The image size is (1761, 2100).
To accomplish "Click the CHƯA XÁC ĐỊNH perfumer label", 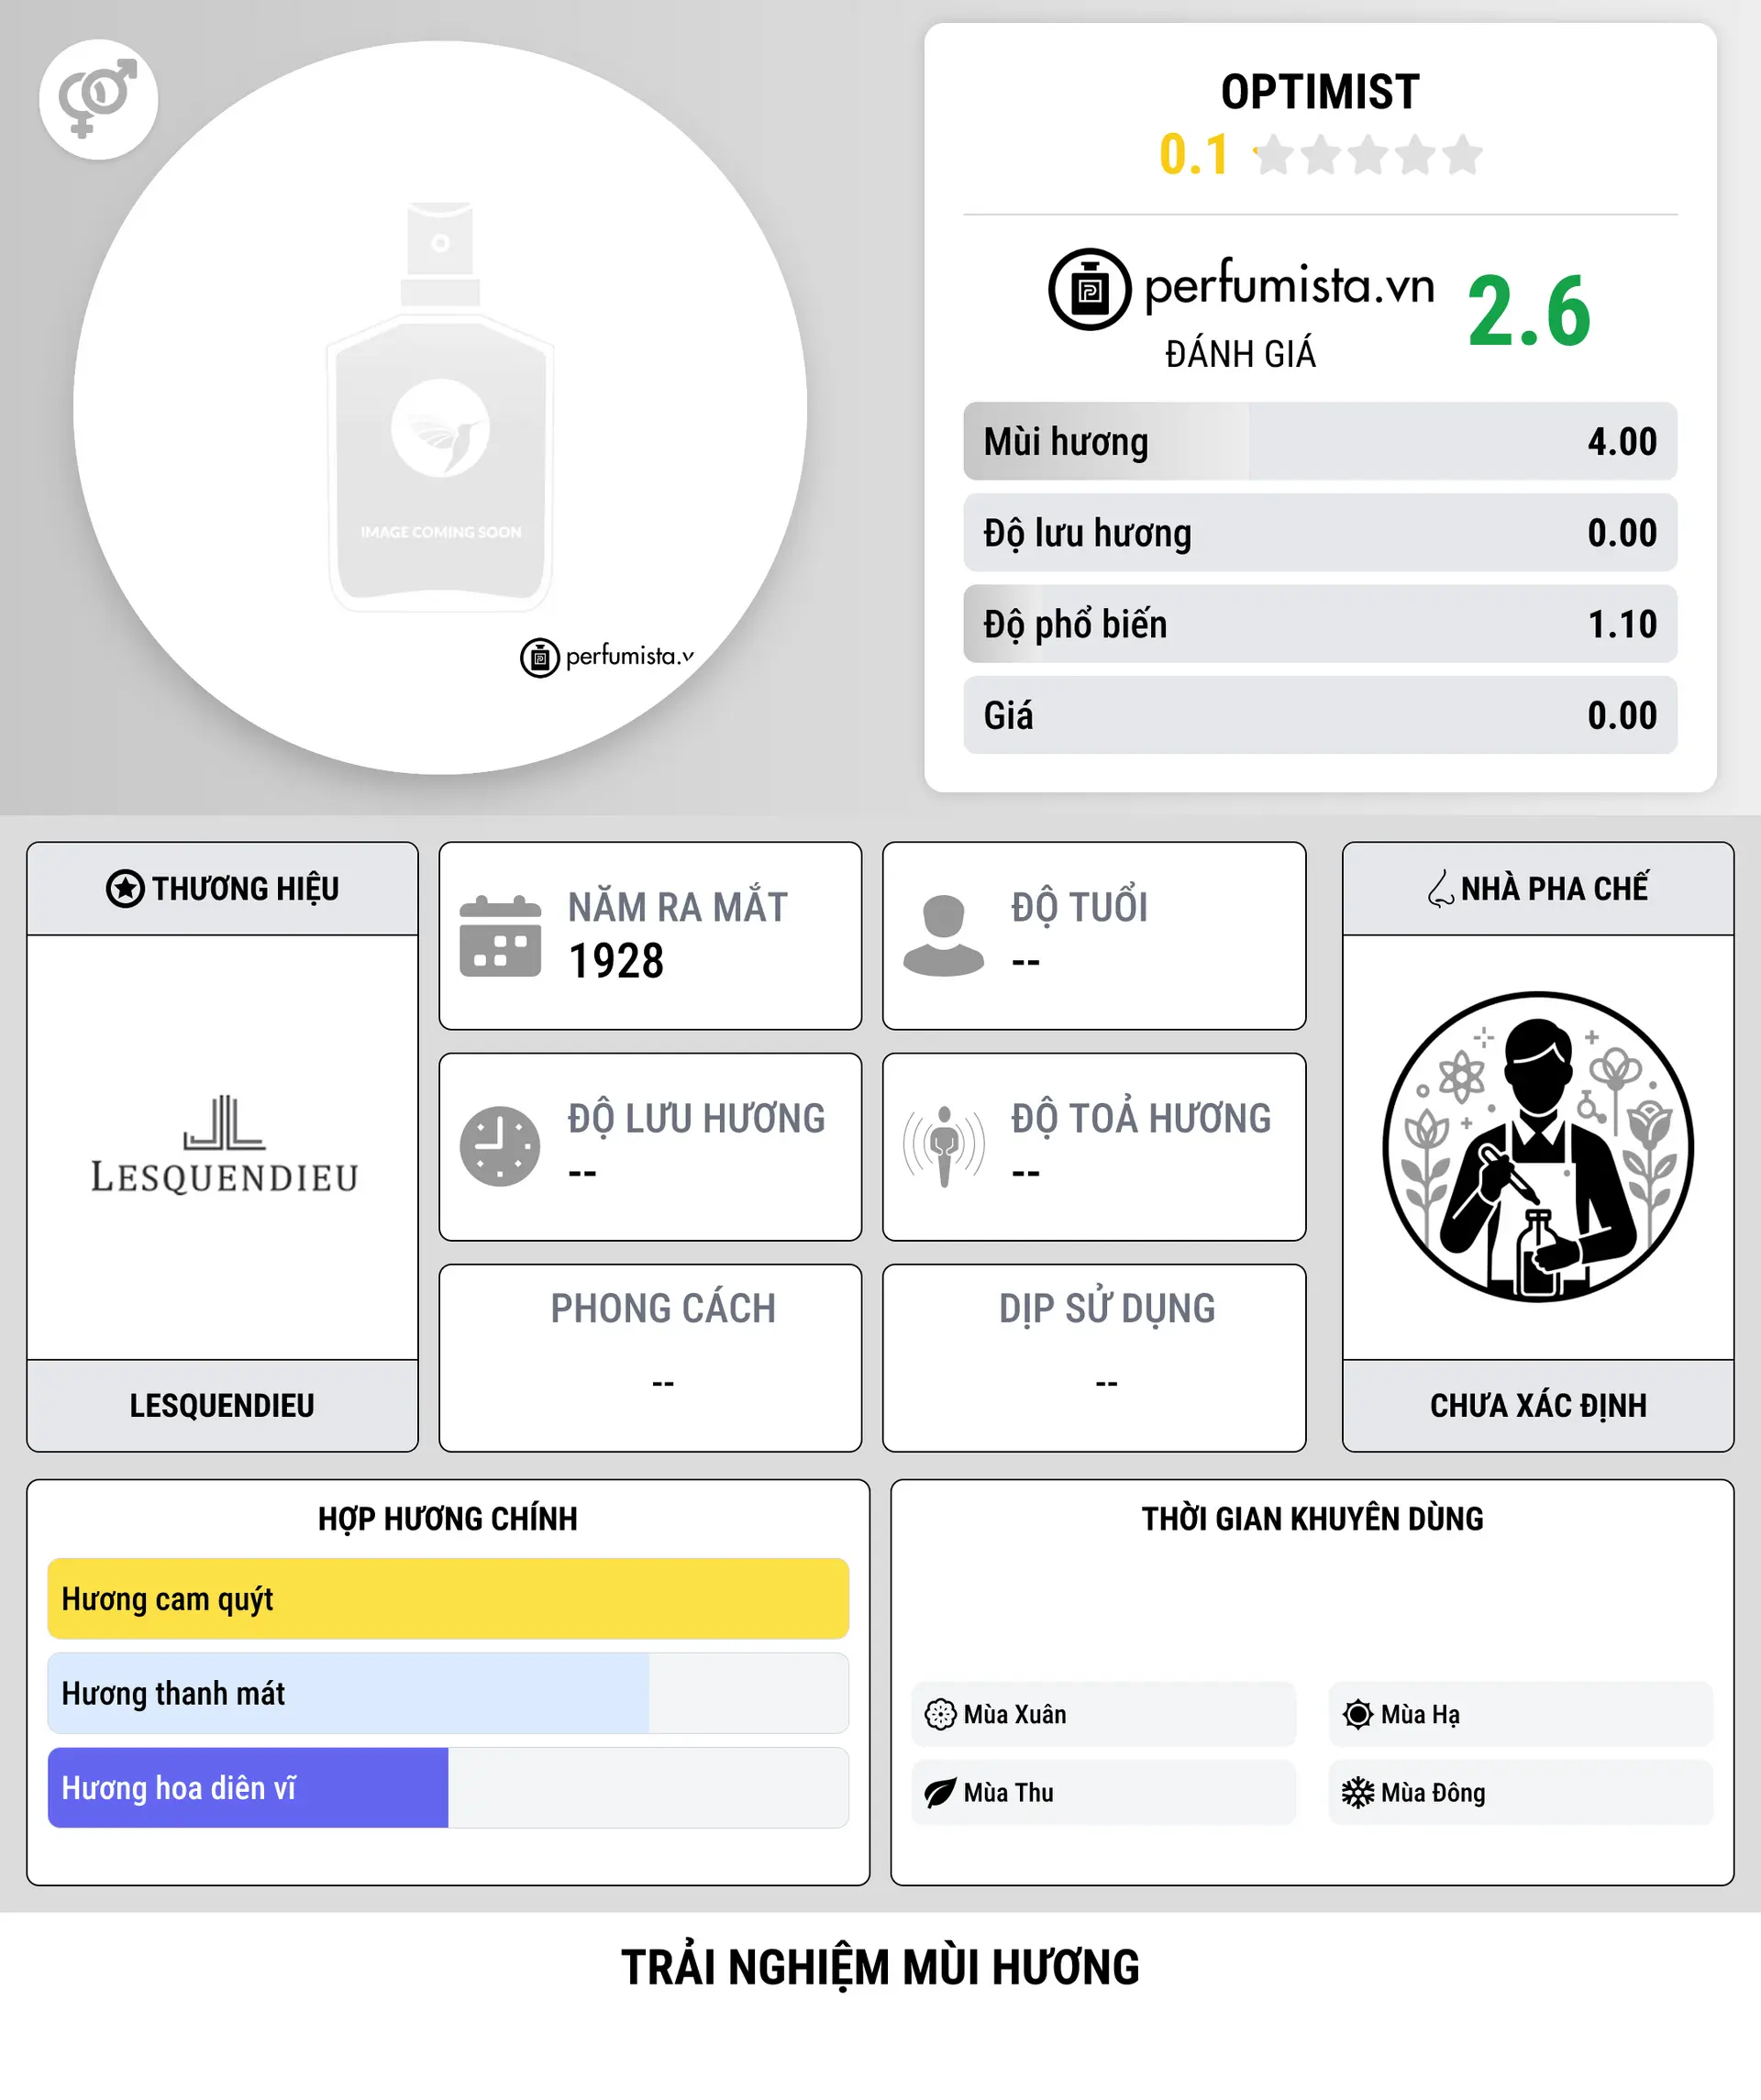I will [x=1538, y=1405].
